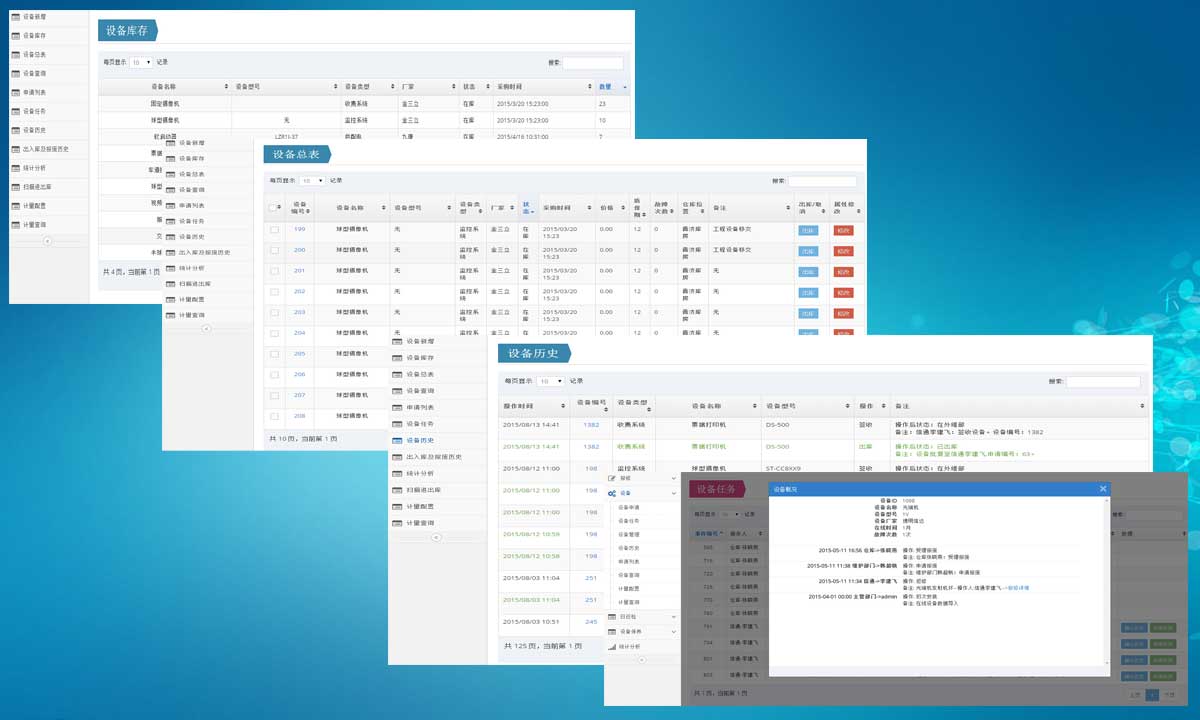The height and width of the screenshot is (720, 1200).
Task: Check the box for device row 207
Action: pyautogui.click(x=274, y=395)
